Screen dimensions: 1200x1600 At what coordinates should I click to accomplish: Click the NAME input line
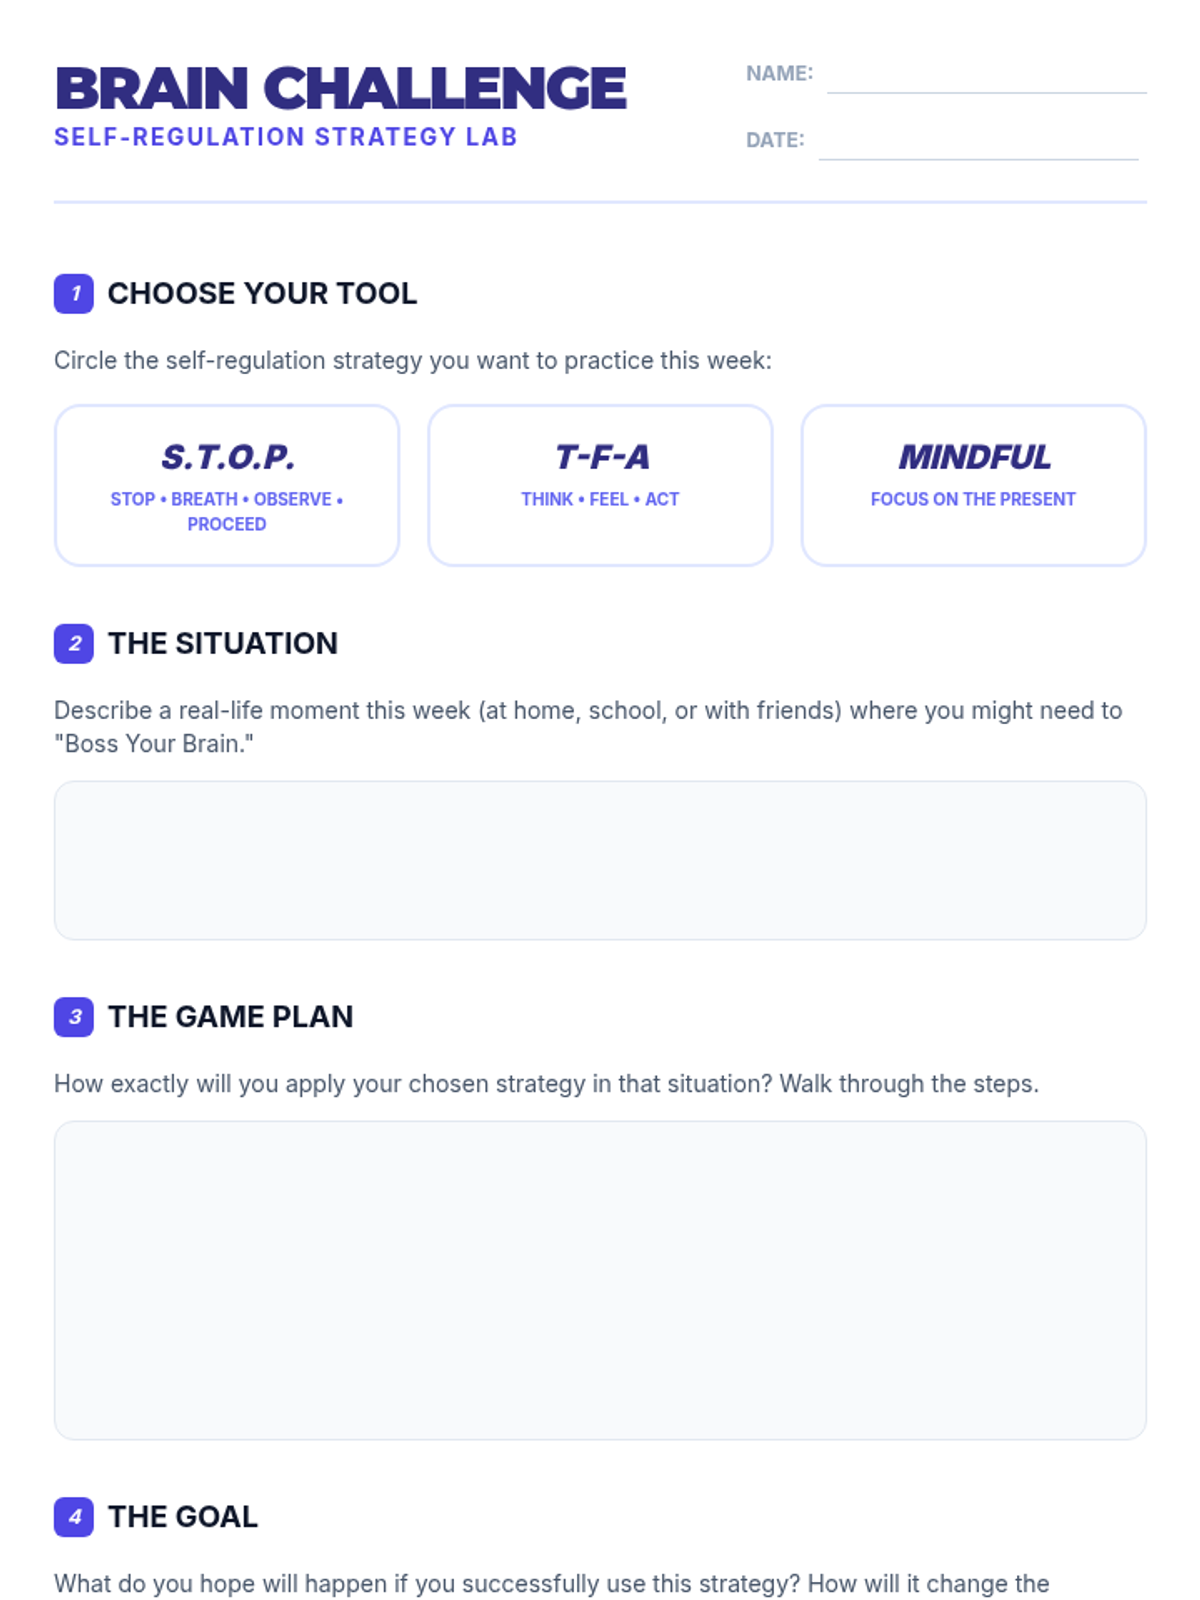987,78
